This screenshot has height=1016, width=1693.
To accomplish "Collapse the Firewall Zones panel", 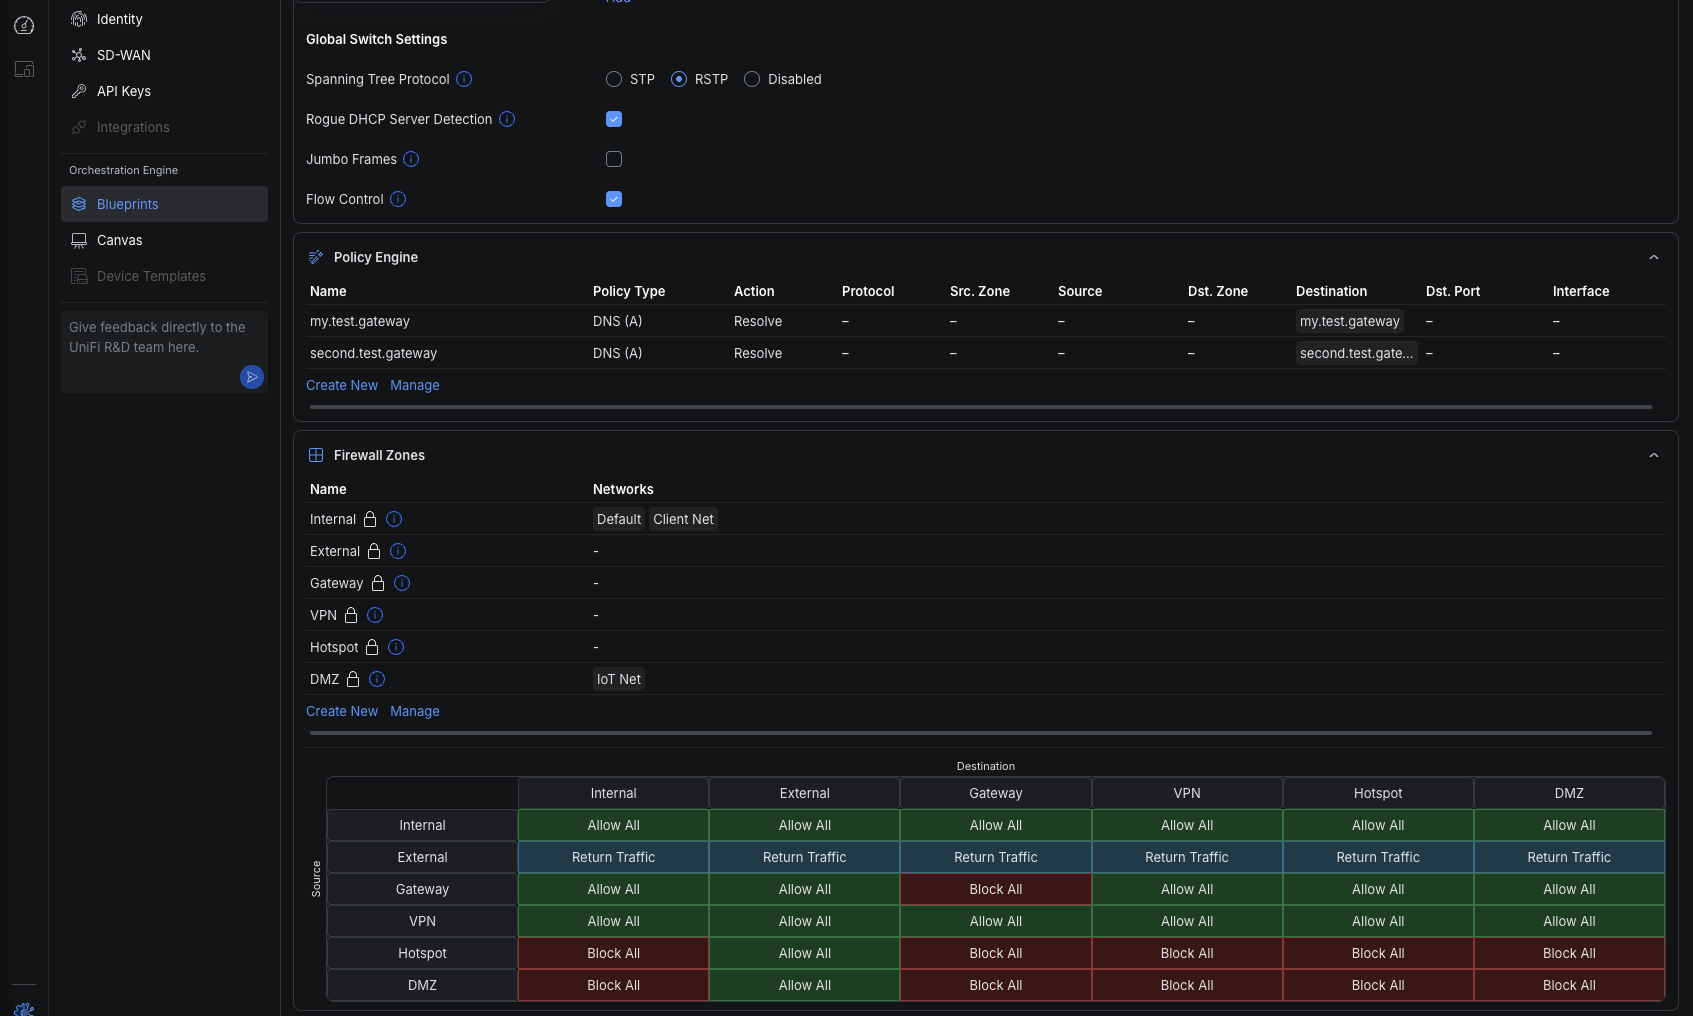I will coord(1654,454).
